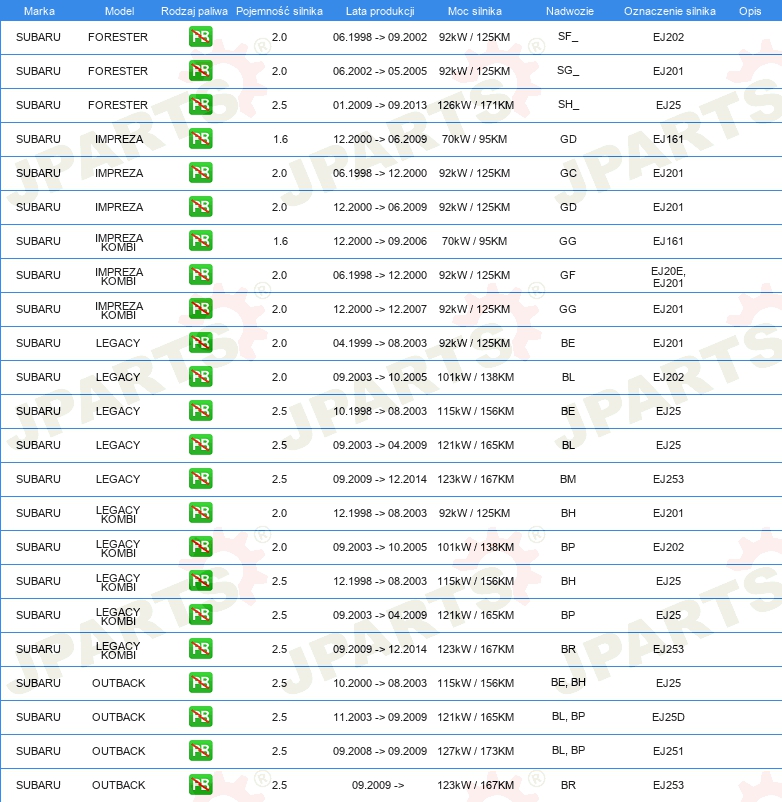Select engine code EJ20E, EJ201 cell
The height and width of the screenshot is (802, 782).
point(668,277)
